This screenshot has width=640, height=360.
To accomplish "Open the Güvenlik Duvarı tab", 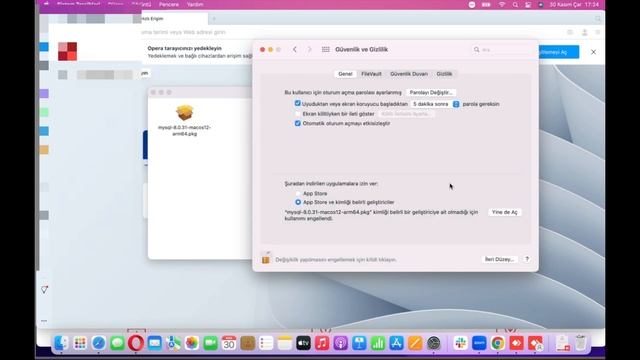I will [409, 74].
